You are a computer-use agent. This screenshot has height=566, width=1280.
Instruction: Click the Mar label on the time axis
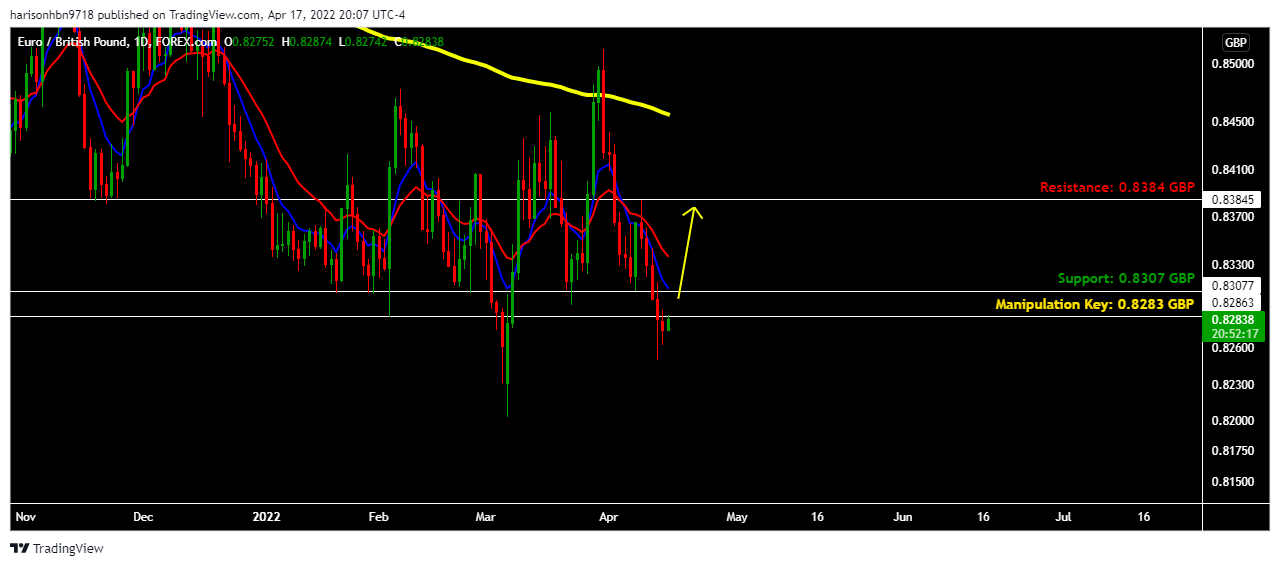pos(486,517)
